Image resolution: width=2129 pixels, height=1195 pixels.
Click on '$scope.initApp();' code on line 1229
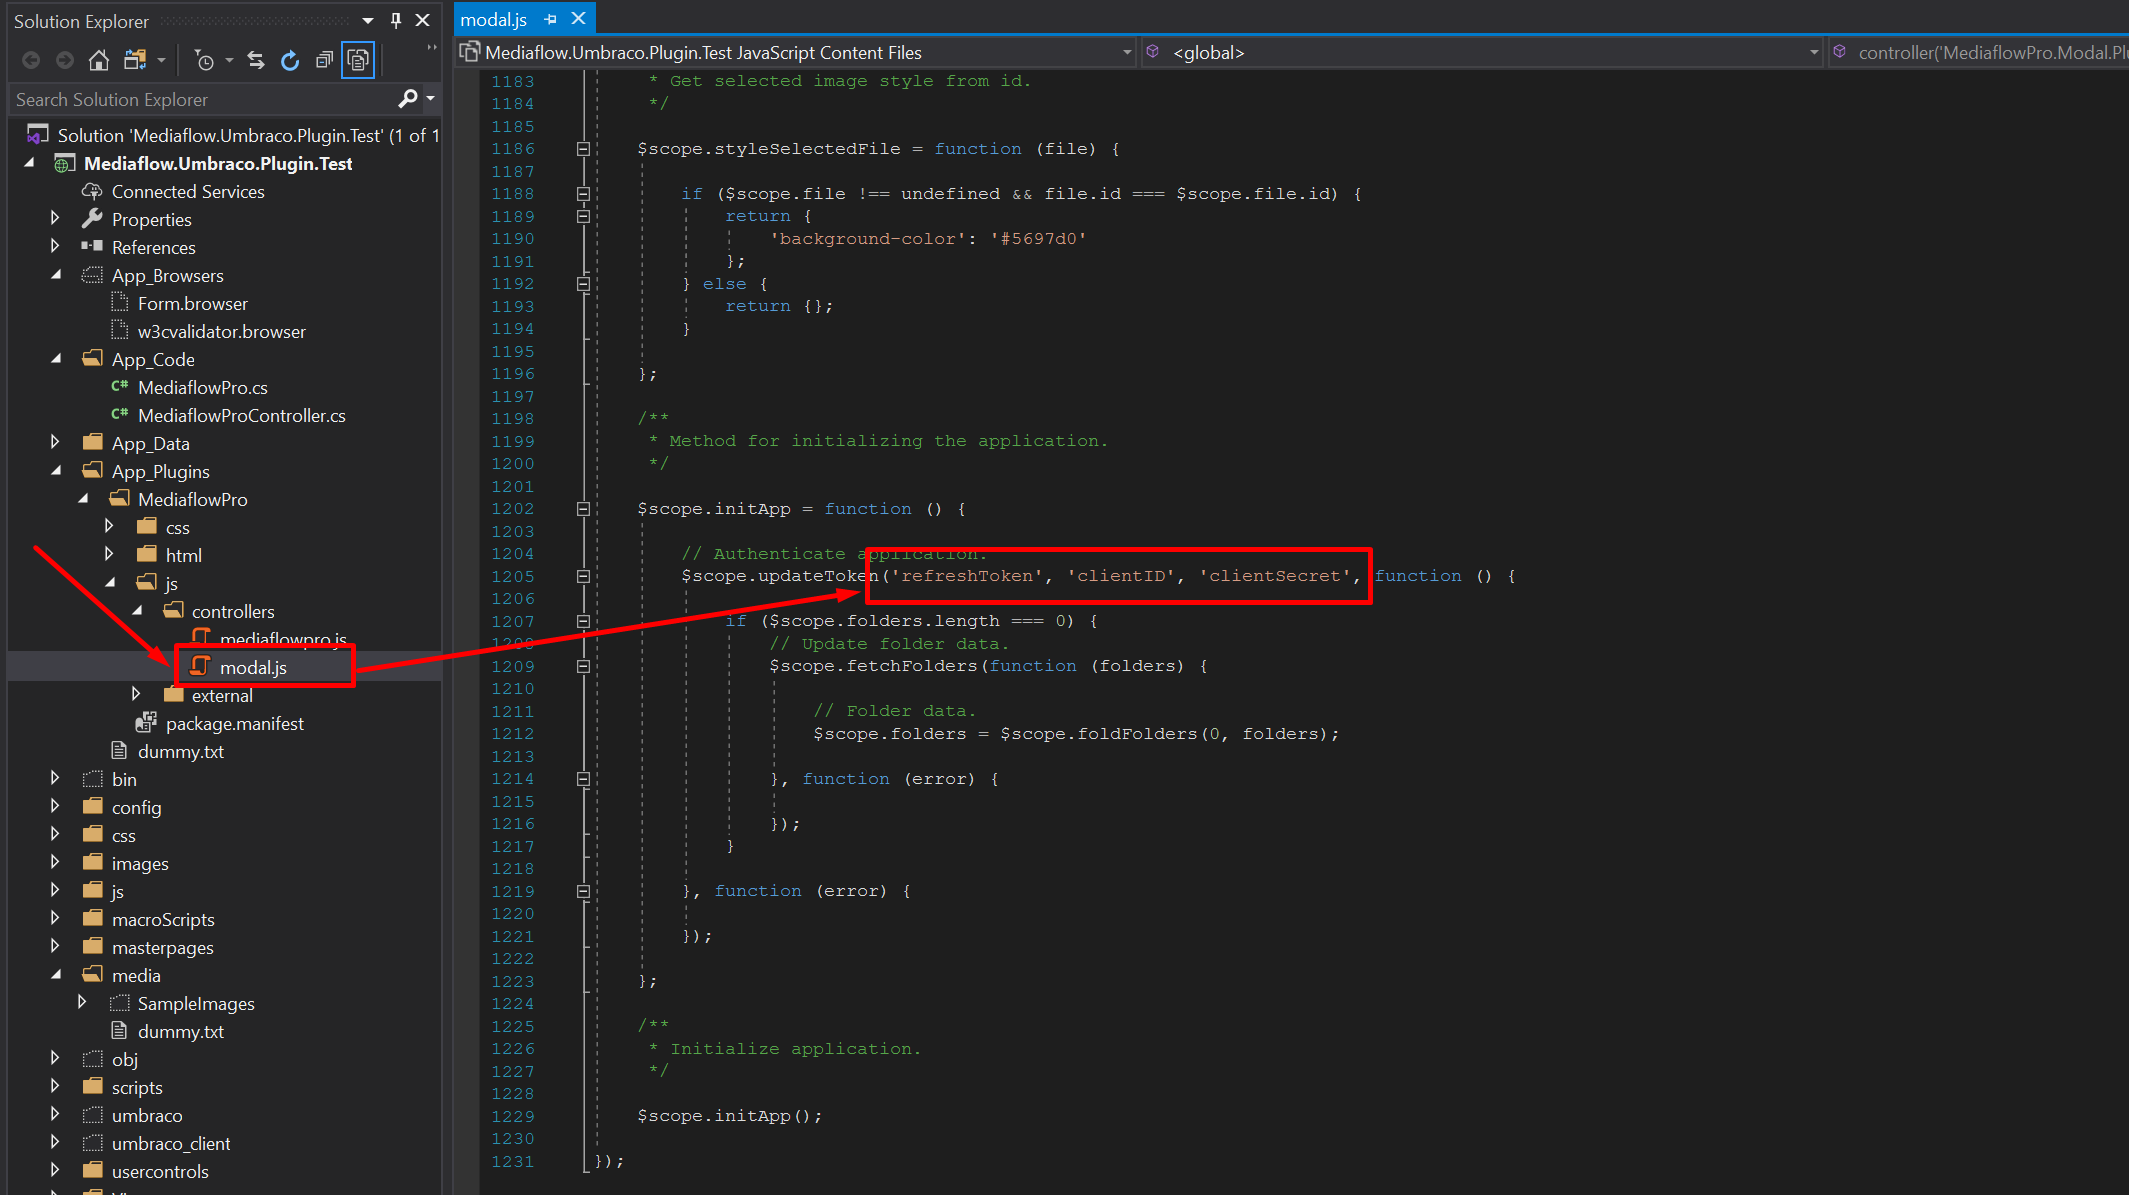click(x=729, y=1116)
